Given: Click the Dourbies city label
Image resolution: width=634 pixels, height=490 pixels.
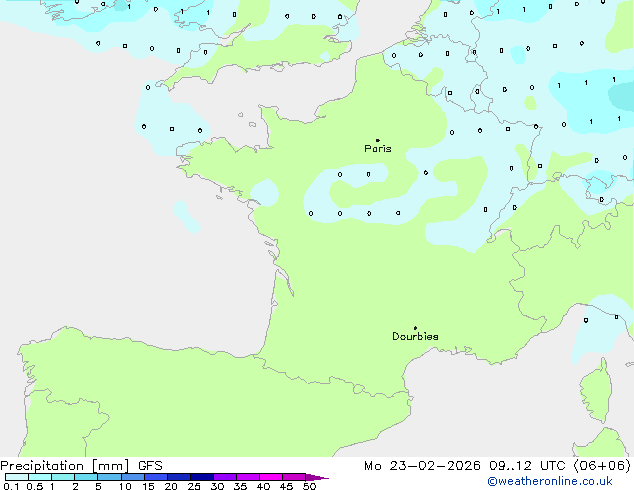Looking at the screenshot, I should tap(415, 336).
